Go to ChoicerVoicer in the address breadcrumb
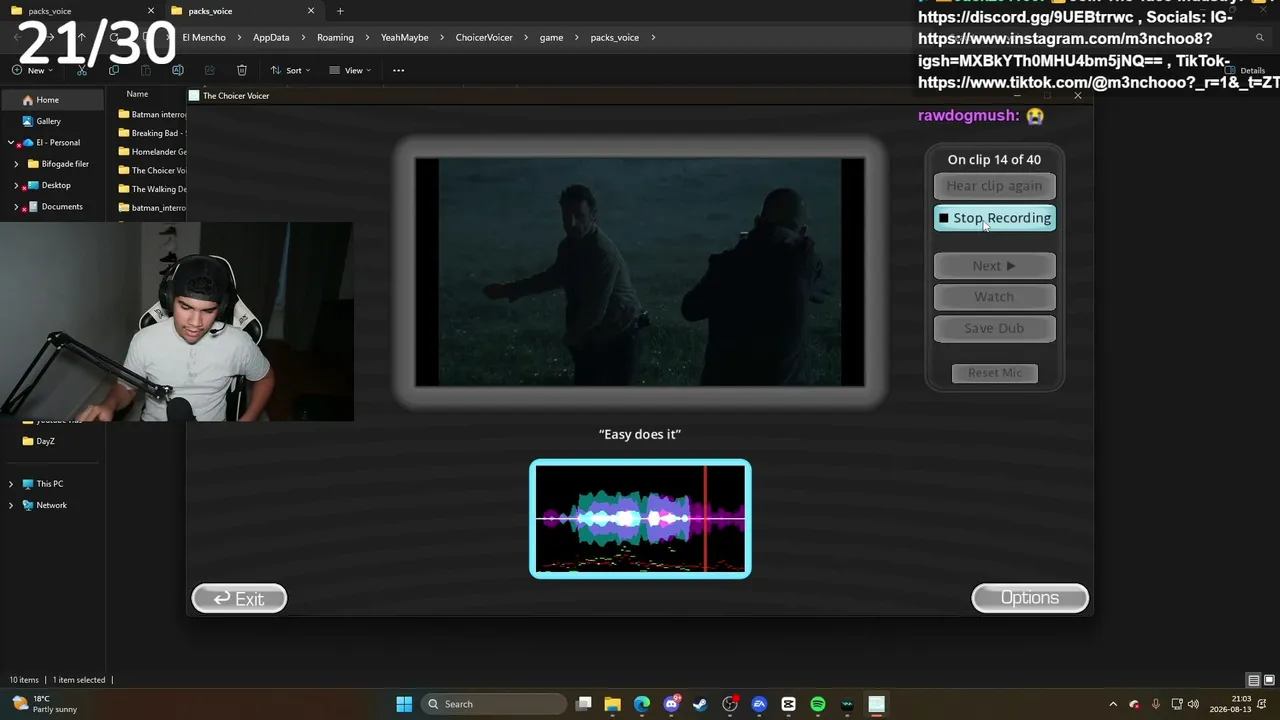This screenshot has height=720, width=1280. 484,38
